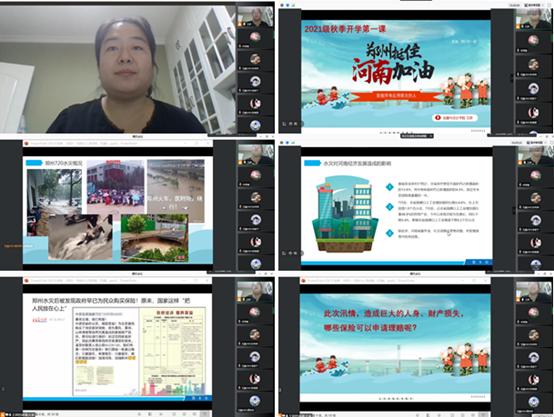Viewport: 554px width, 417px height.
Task: Click PowerPoint logo icon in middle-left panel title bar
Action: pos(26,143)
